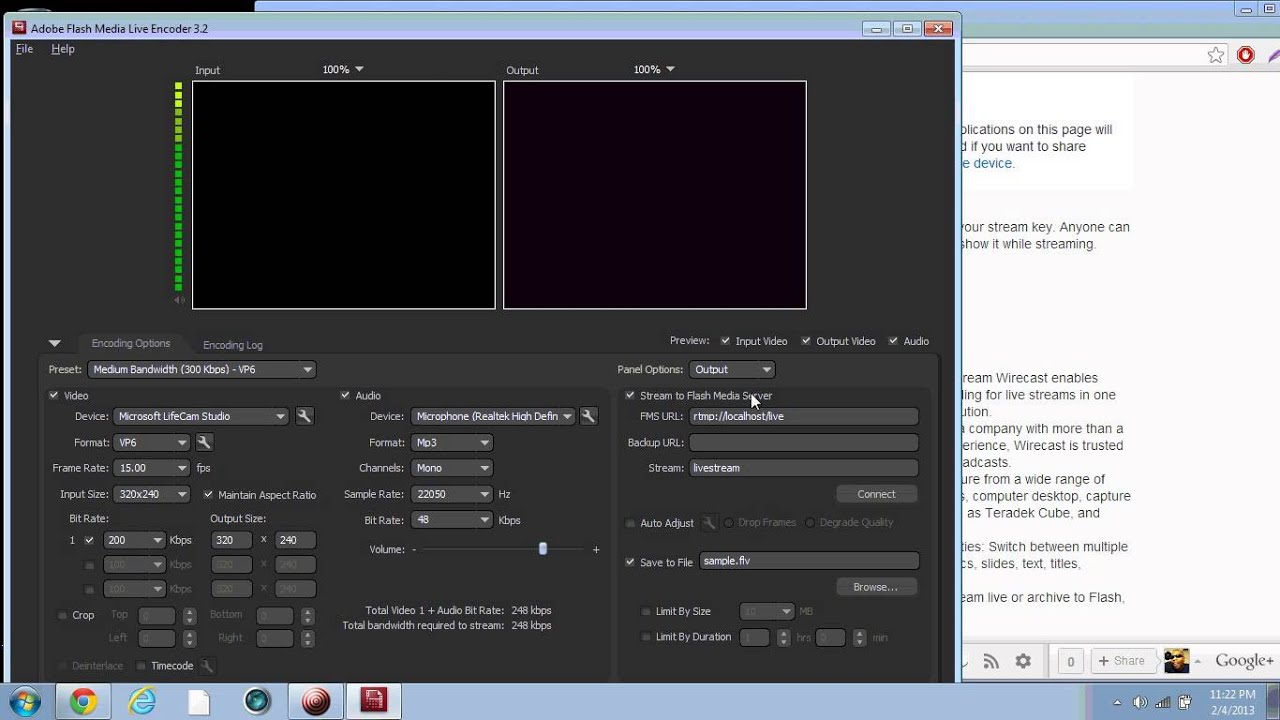Image resolution: width=1280 pixels, height=720 pixels.
Task: Open the video Bit Rate 200 dropdown
Action: pos(135,540)
